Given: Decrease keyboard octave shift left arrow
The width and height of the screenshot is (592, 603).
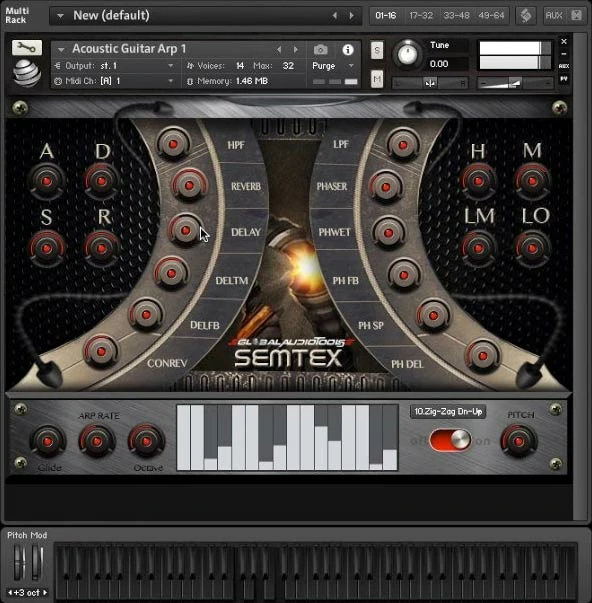Looking at the screenshot, I should tap(10, 593).
